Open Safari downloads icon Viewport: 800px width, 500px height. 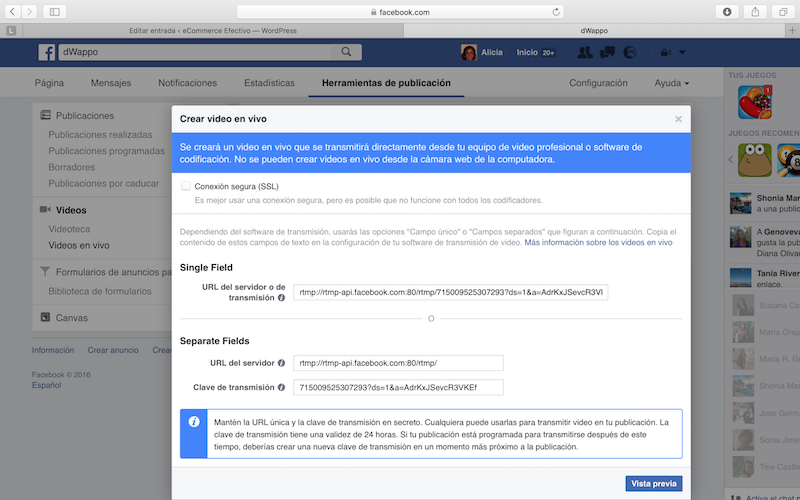point(727,12)
